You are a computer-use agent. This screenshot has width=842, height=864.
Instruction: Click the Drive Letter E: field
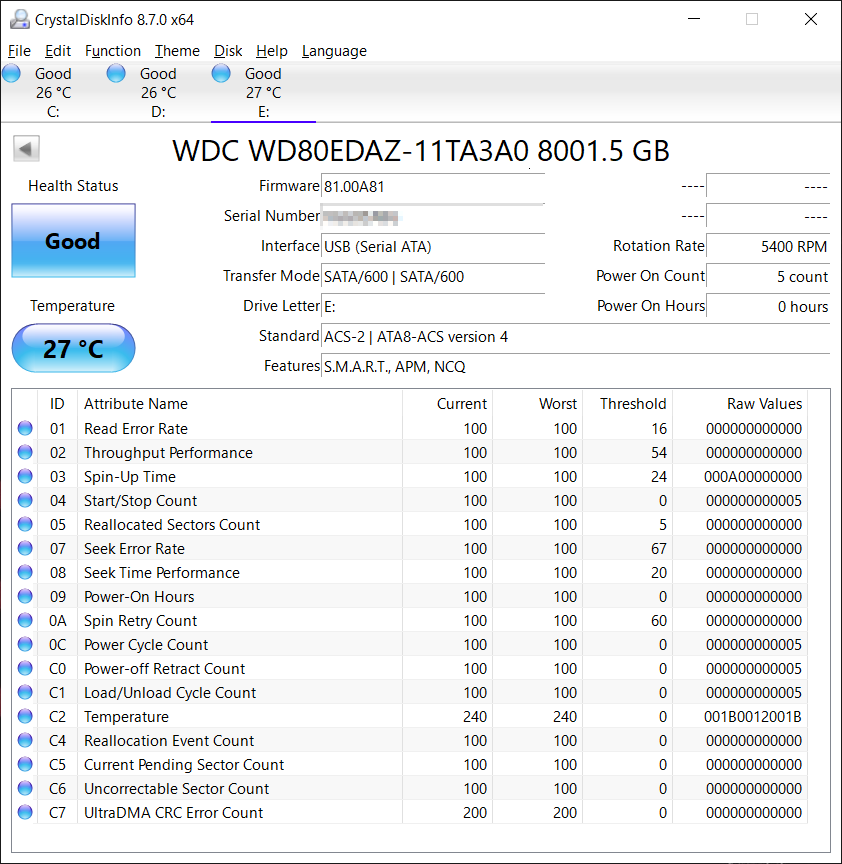pyautogui.click(x=433, y=306)
